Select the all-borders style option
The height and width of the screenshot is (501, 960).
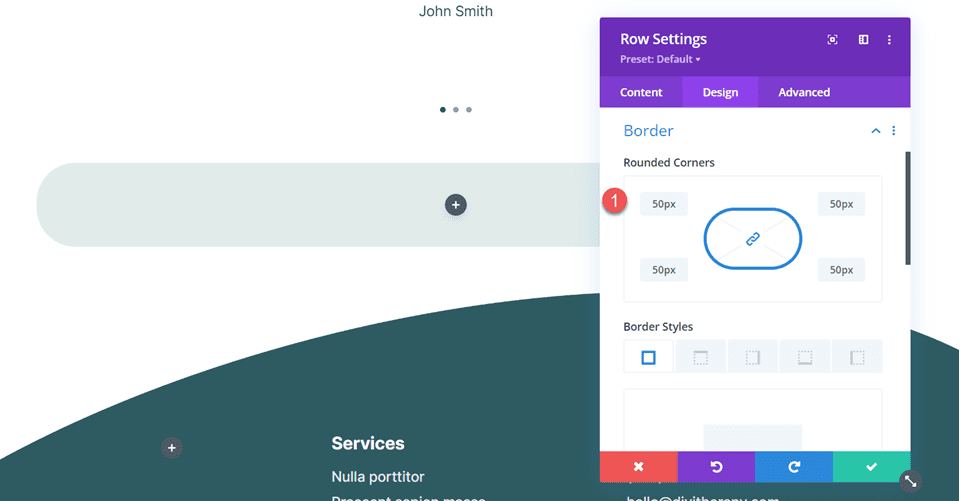(x=648, y=357)
